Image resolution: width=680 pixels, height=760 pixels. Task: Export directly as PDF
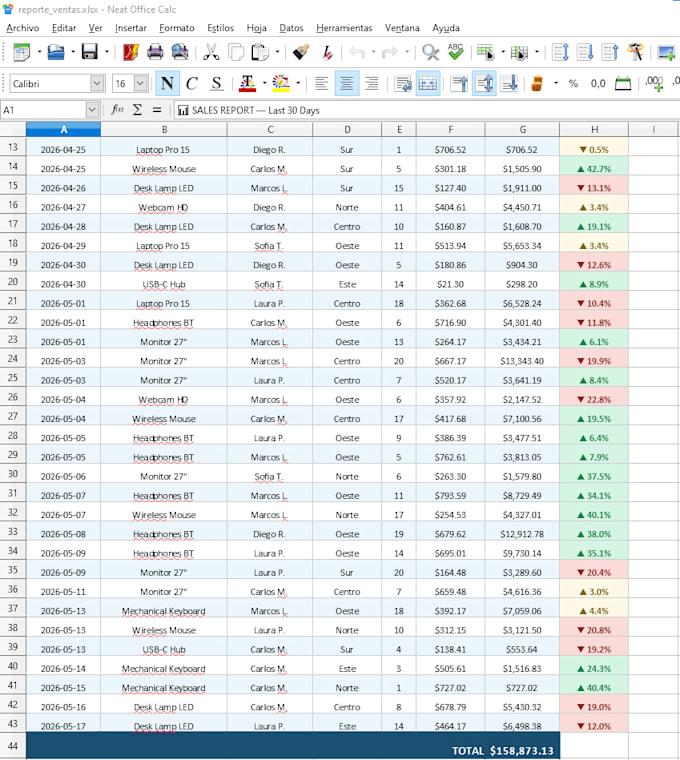pos(130,52)
